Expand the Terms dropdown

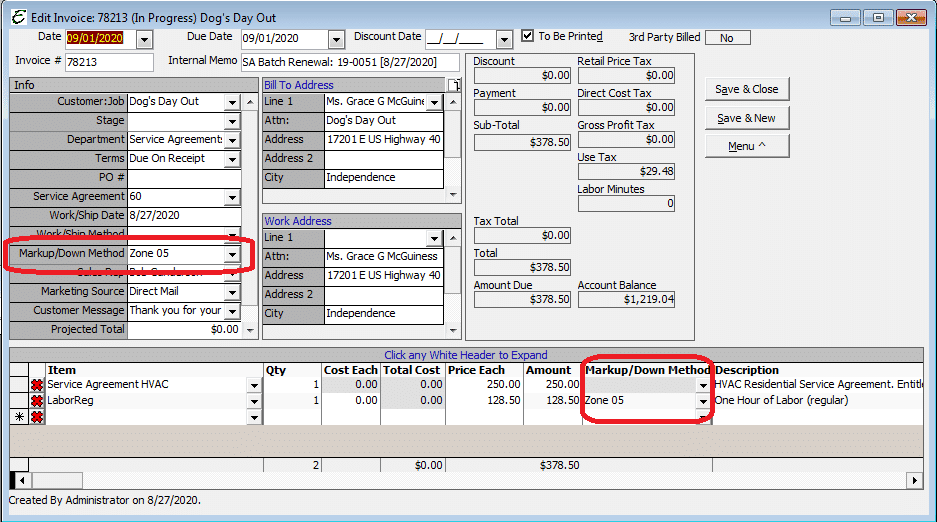[x=232, y=159]
